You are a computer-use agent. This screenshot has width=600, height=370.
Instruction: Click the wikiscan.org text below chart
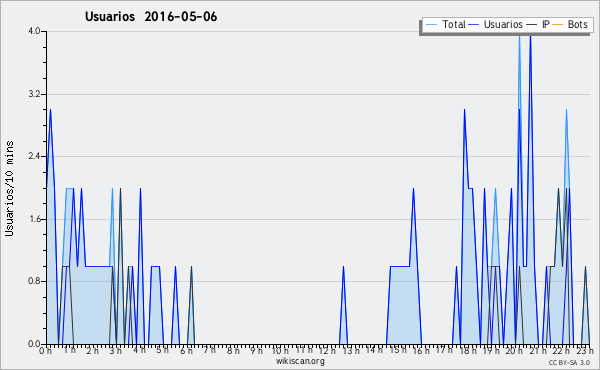[x=300, y=361]
